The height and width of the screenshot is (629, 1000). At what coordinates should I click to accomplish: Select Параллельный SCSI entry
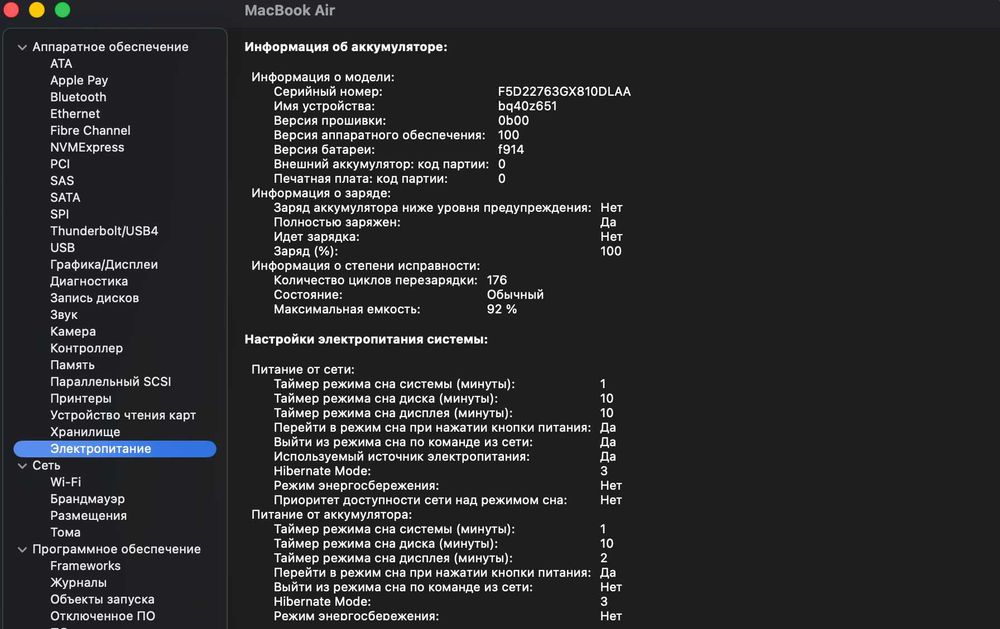pos(111,381)
